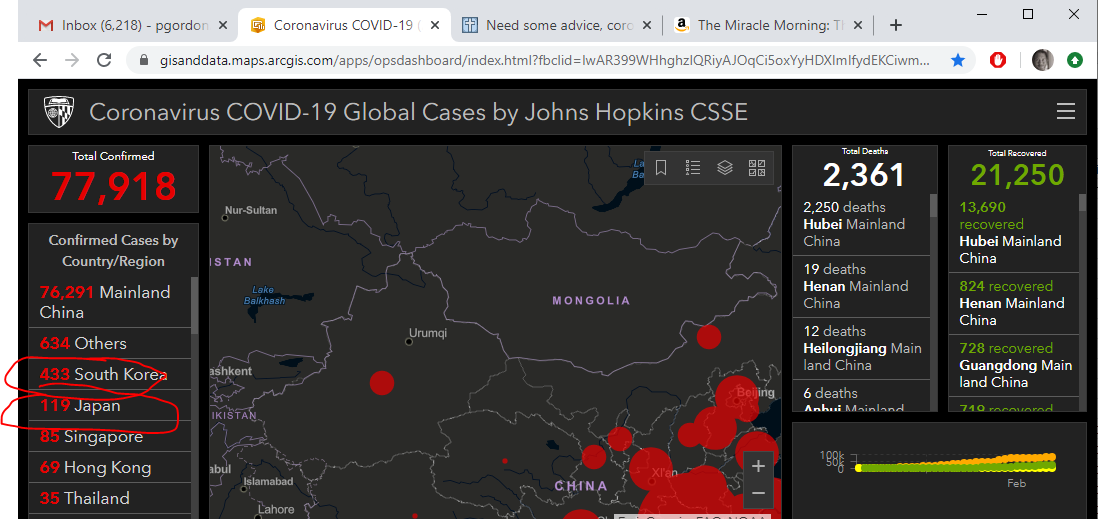
Task: Close the Gmail Inbox tab
Action: (223, 25)
